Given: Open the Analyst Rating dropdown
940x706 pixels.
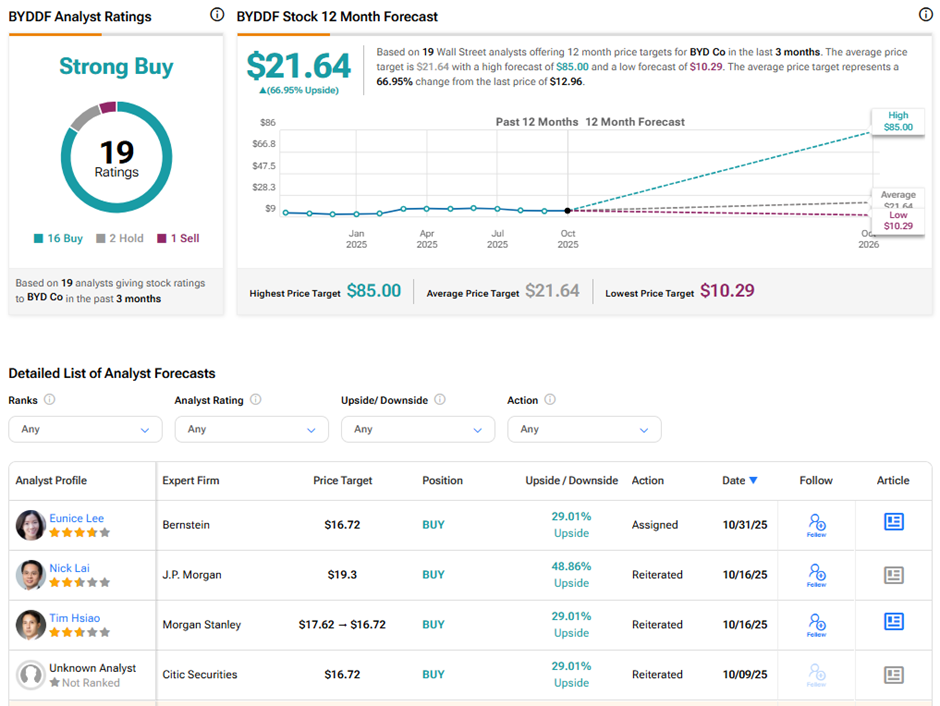Looking at the screenshot, I should (251, 429).
